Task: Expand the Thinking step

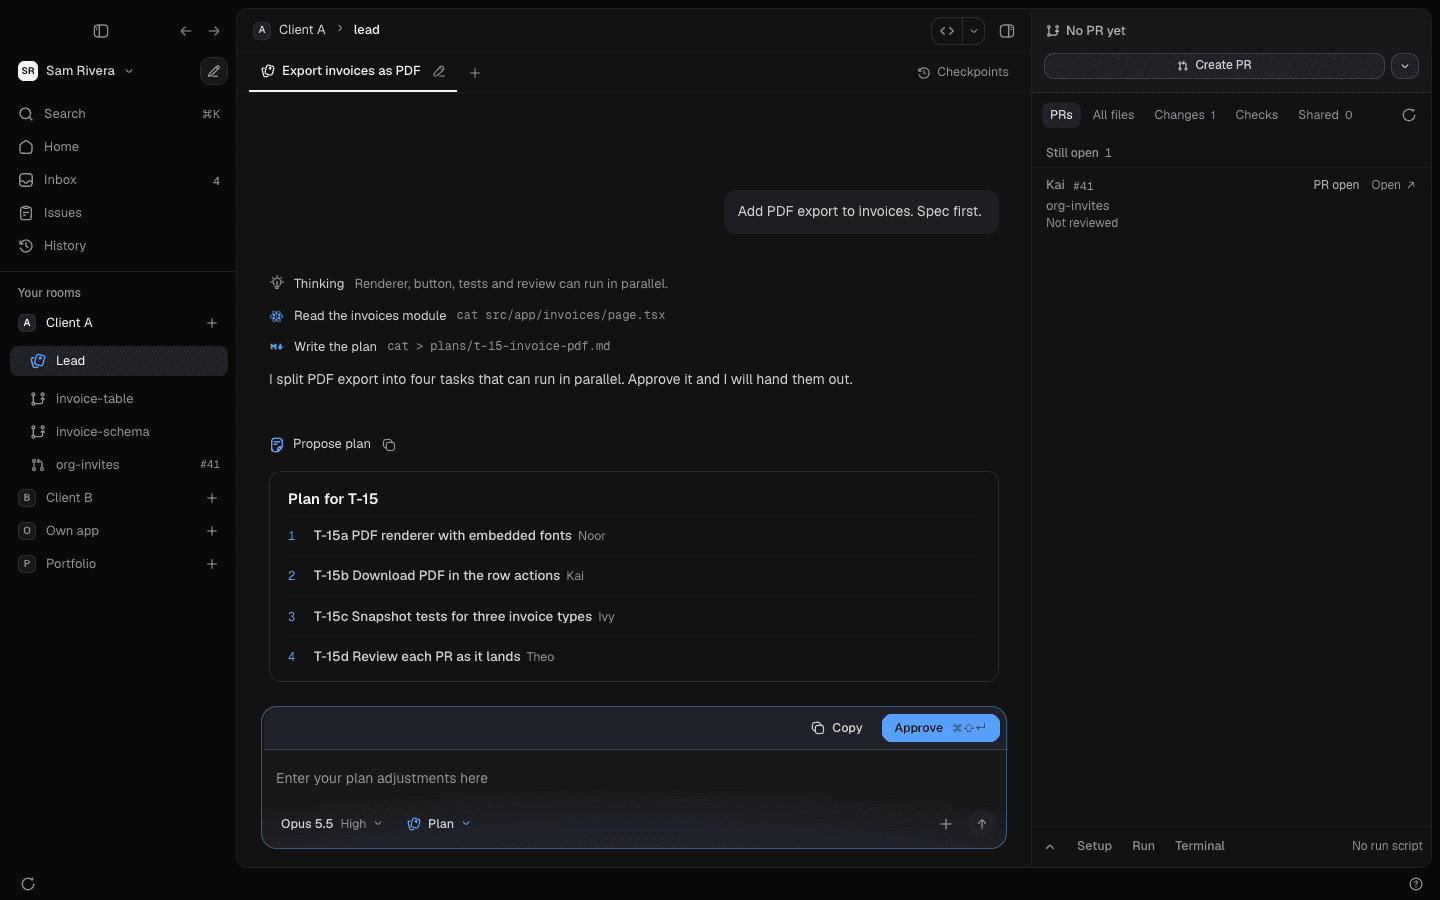Action: [469, 284]
